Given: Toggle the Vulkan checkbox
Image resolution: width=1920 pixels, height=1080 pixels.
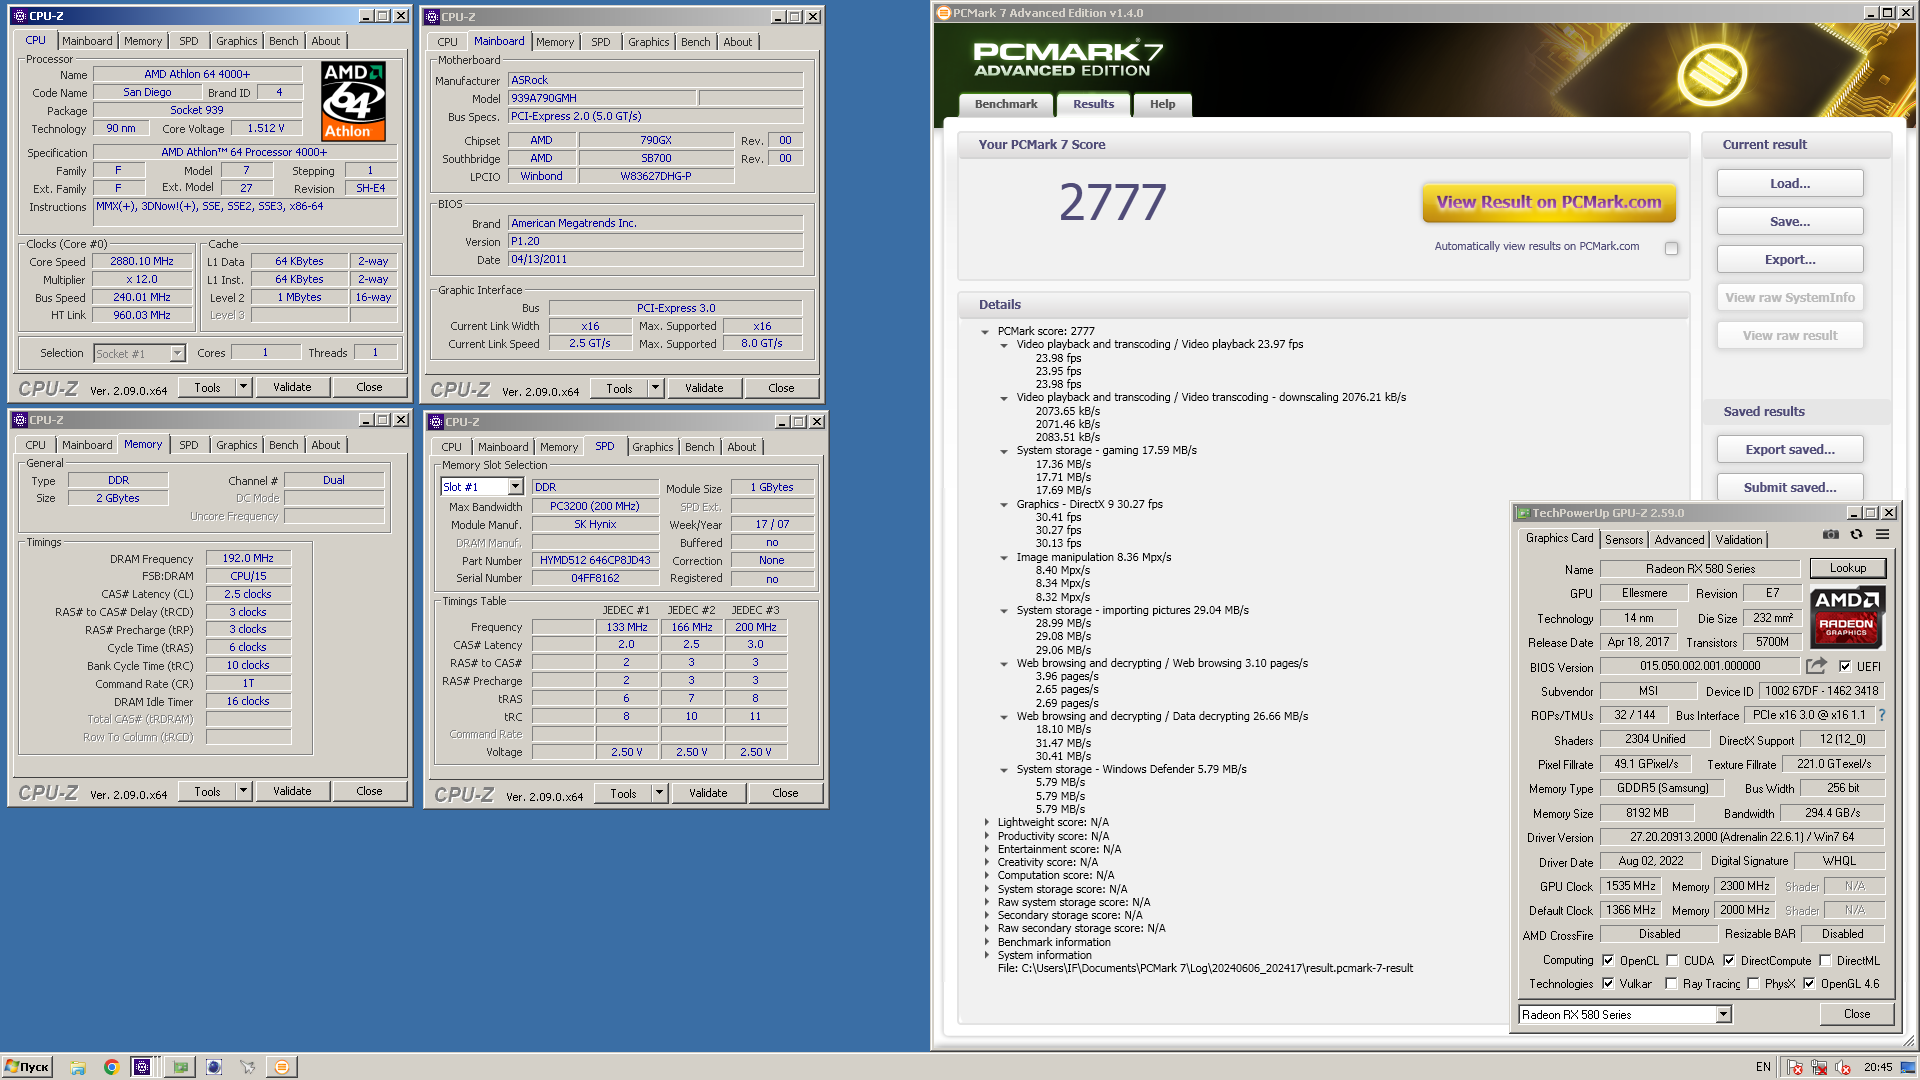Looking at the screenshot, I should [x=1608, y=984].
